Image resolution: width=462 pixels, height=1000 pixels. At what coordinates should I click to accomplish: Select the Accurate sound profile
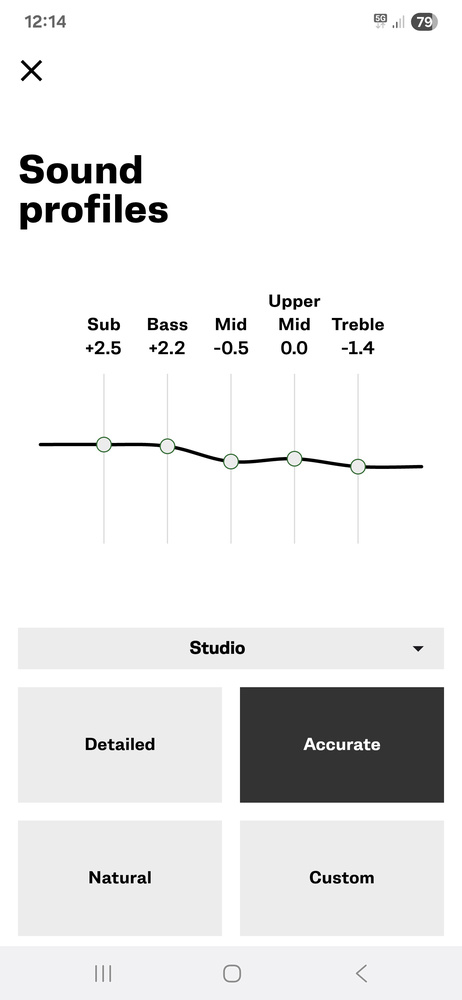click(x=341, y=744)
